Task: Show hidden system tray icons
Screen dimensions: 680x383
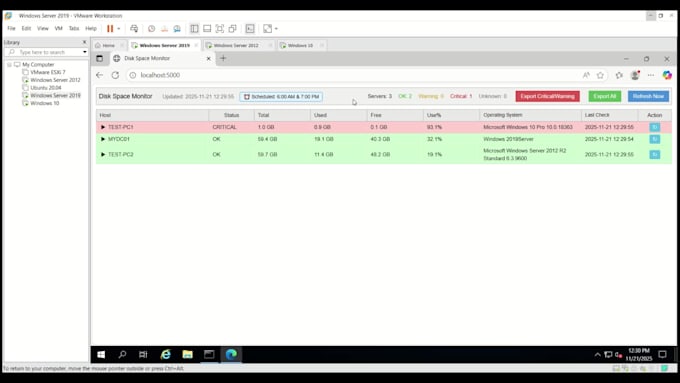Action: pos(598,354)
